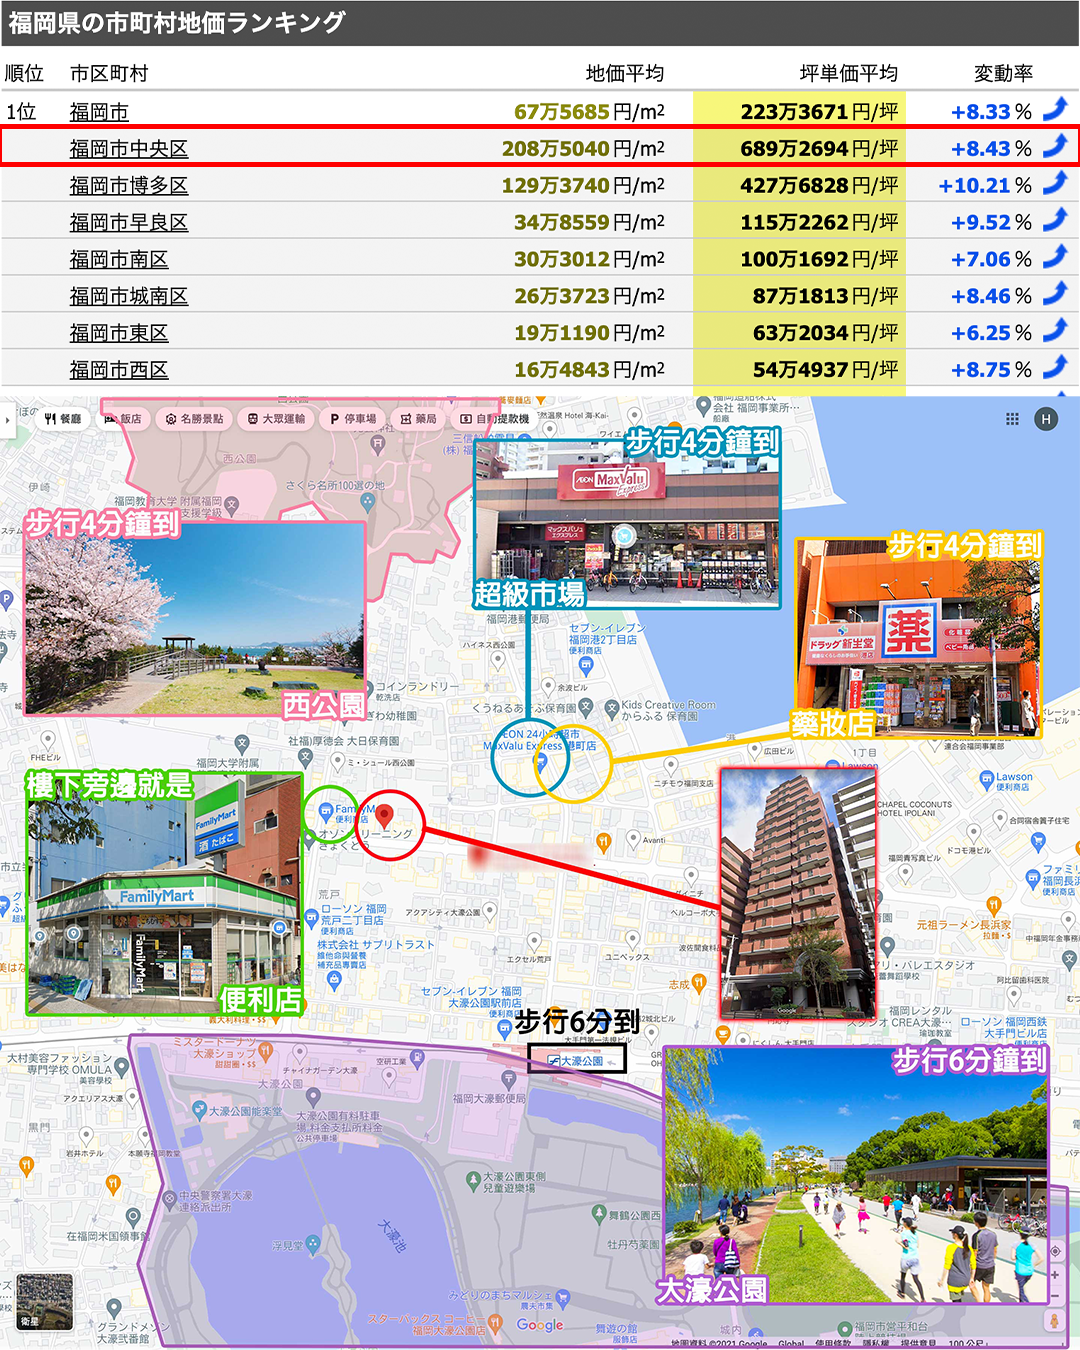Screen dimensions: 1080x1350
Task: Switch to satellite view layer thumbnail
Action: pyautogui.click(x=44, y=1301)
